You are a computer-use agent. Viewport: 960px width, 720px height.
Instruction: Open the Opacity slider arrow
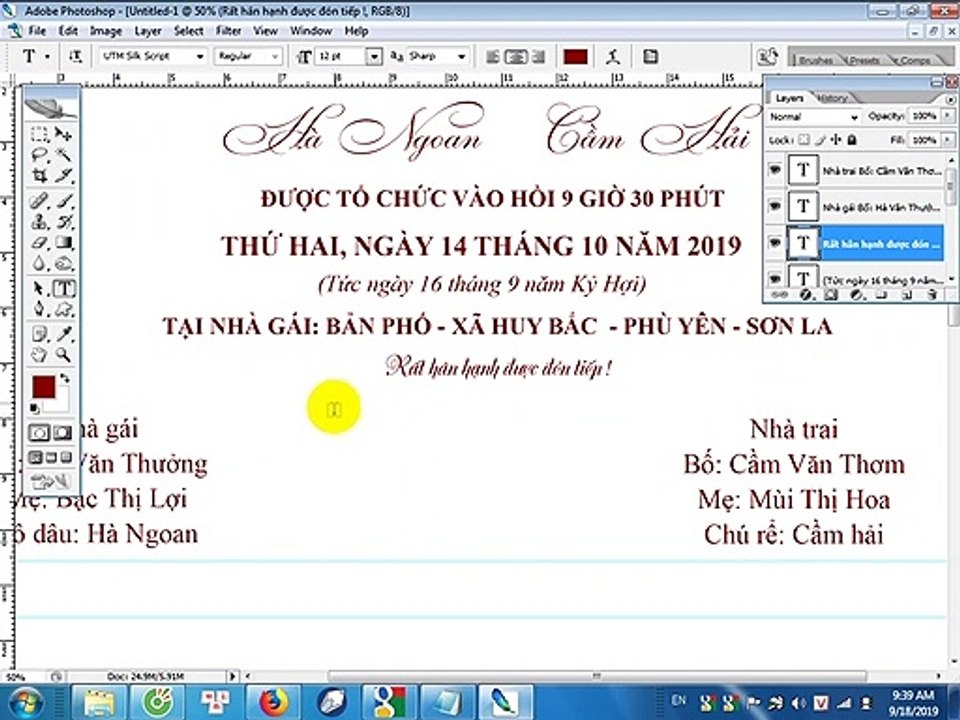948,116
